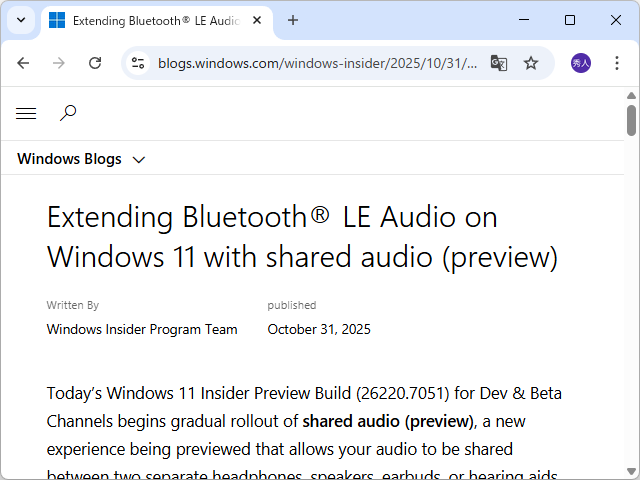Expand the Windows Blogs chevron

coord(139,159)
